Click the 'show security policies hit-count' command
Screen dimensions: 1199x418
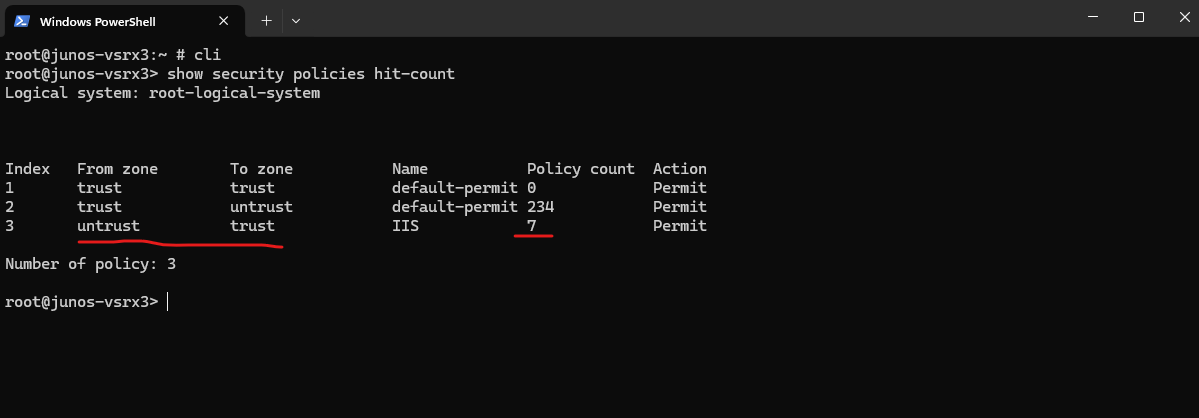(x=310, y=74)
